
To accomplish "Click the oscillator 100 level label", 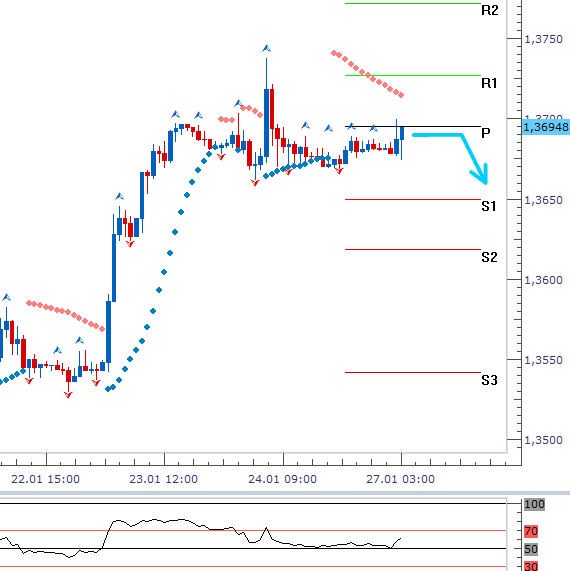I will click(x=534, y=504).
